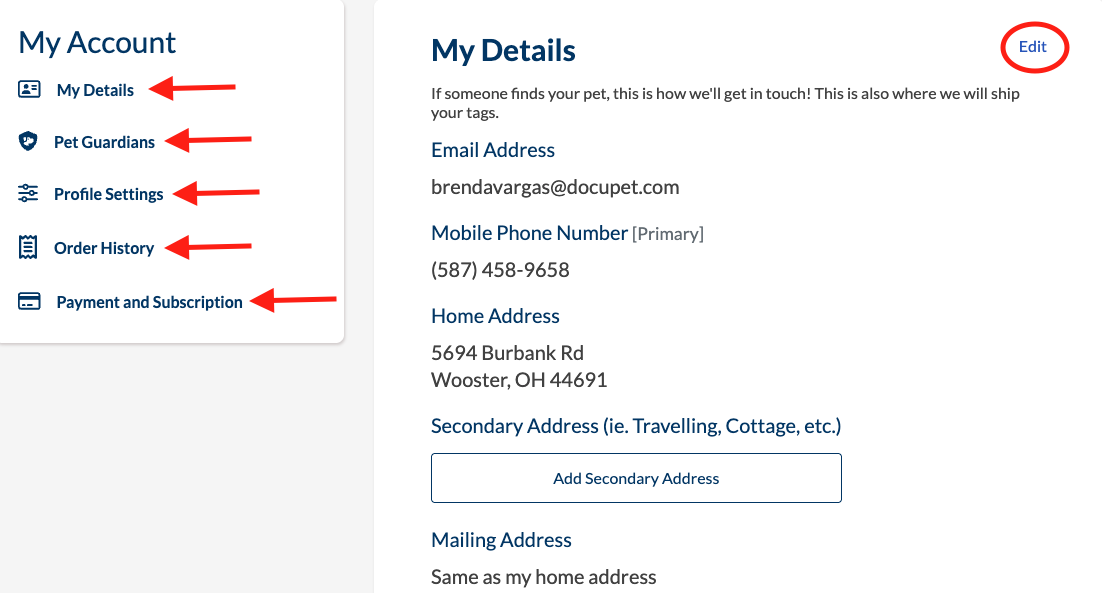This screenshot has width=1102, height=593.
Task: Click the Edit link for My Details
Action: click(1032, 46)
